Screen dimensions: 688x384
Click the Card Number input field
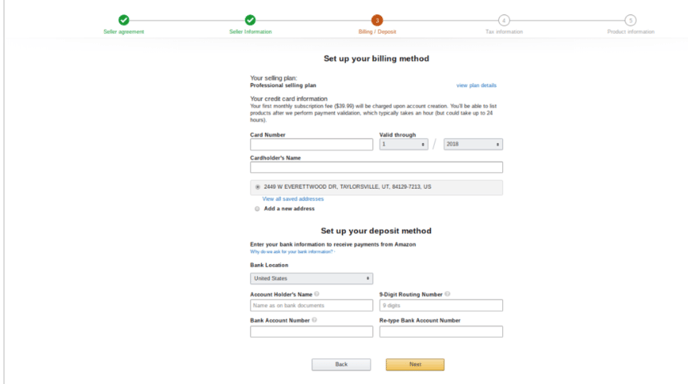[x=312, y=145]
